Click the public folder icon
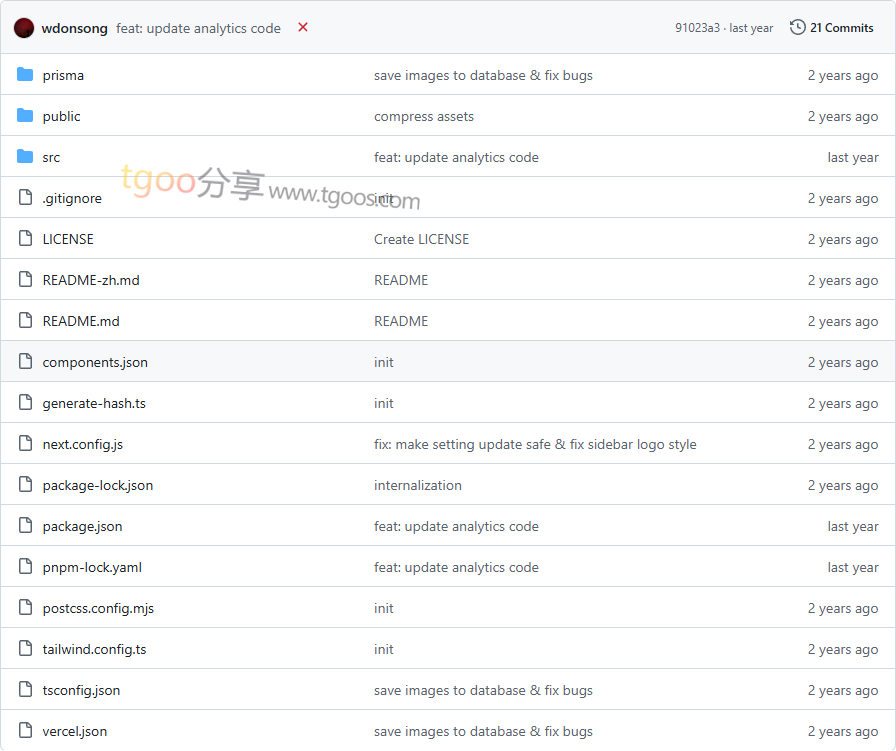 click(25, 116)
